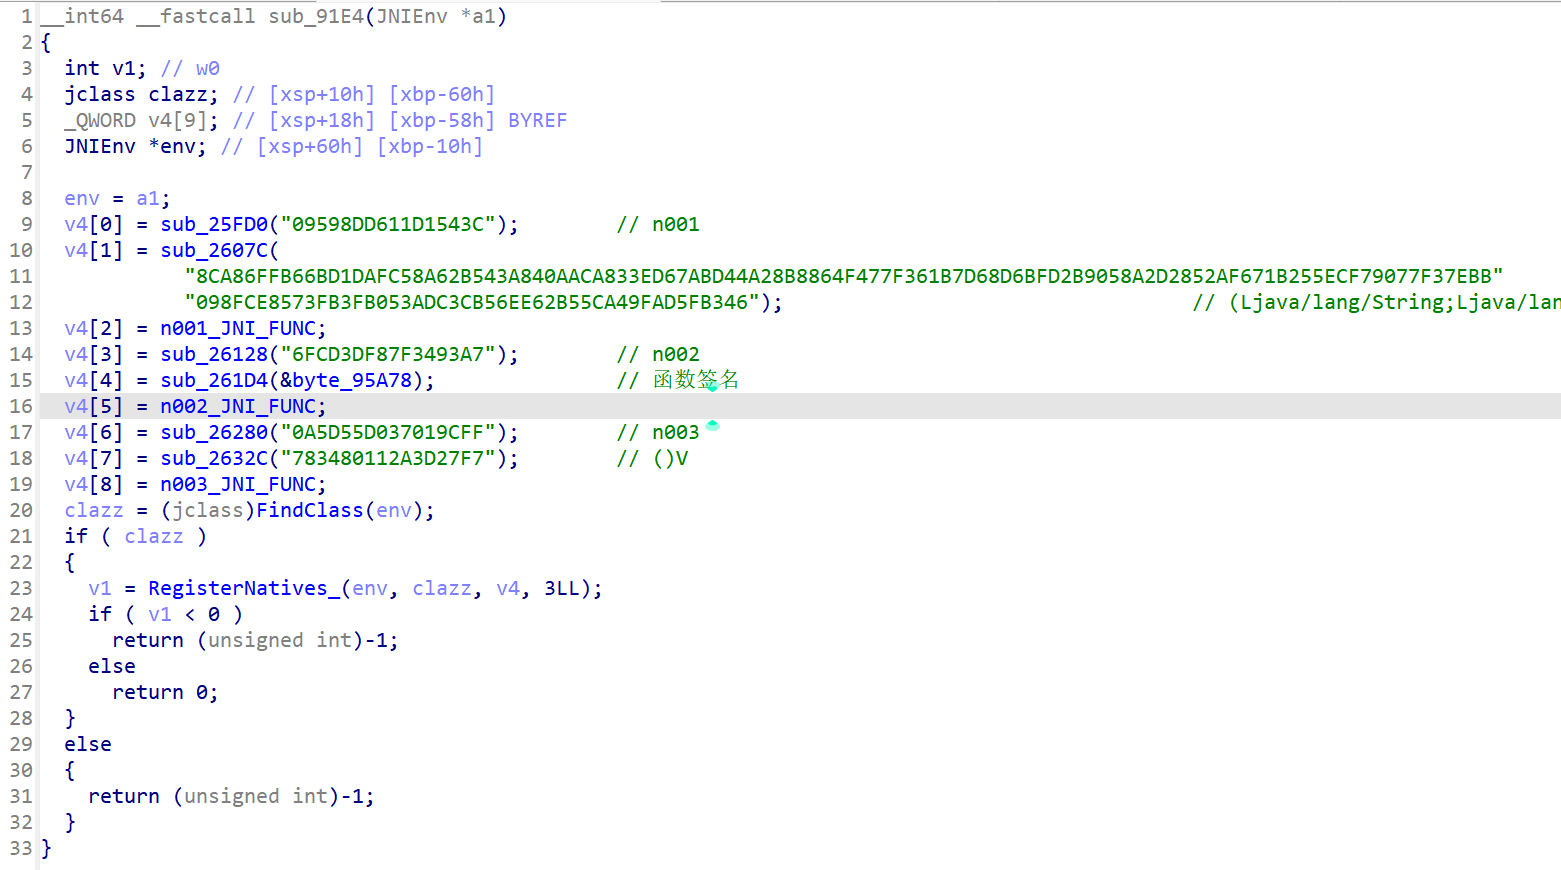Click n002_JNI_FUNC on the highlighted line

click(238, 406)
